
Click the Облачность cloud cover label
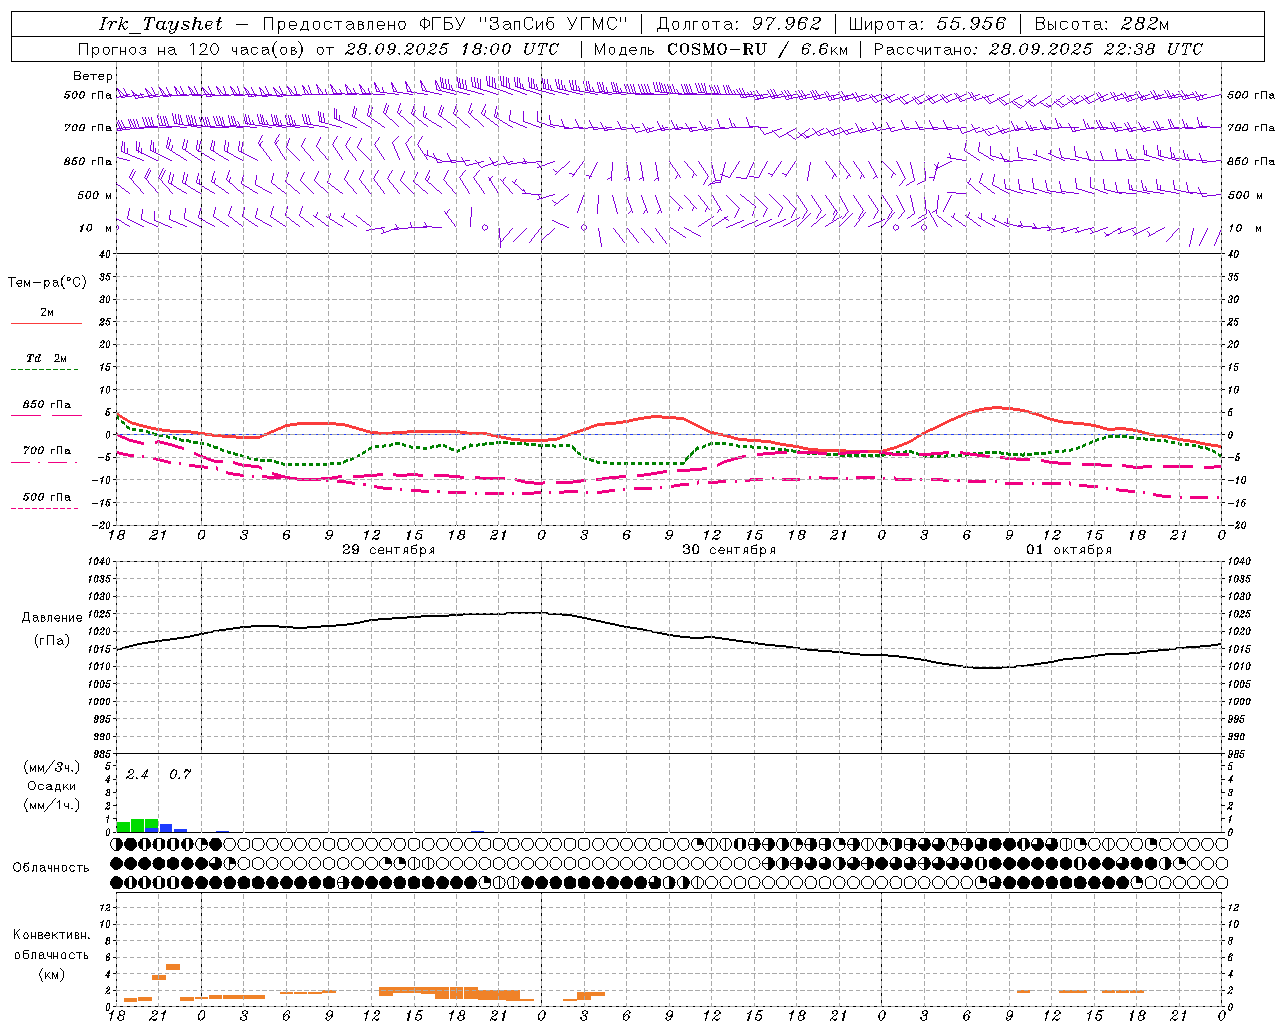click(x=51, y=868)
